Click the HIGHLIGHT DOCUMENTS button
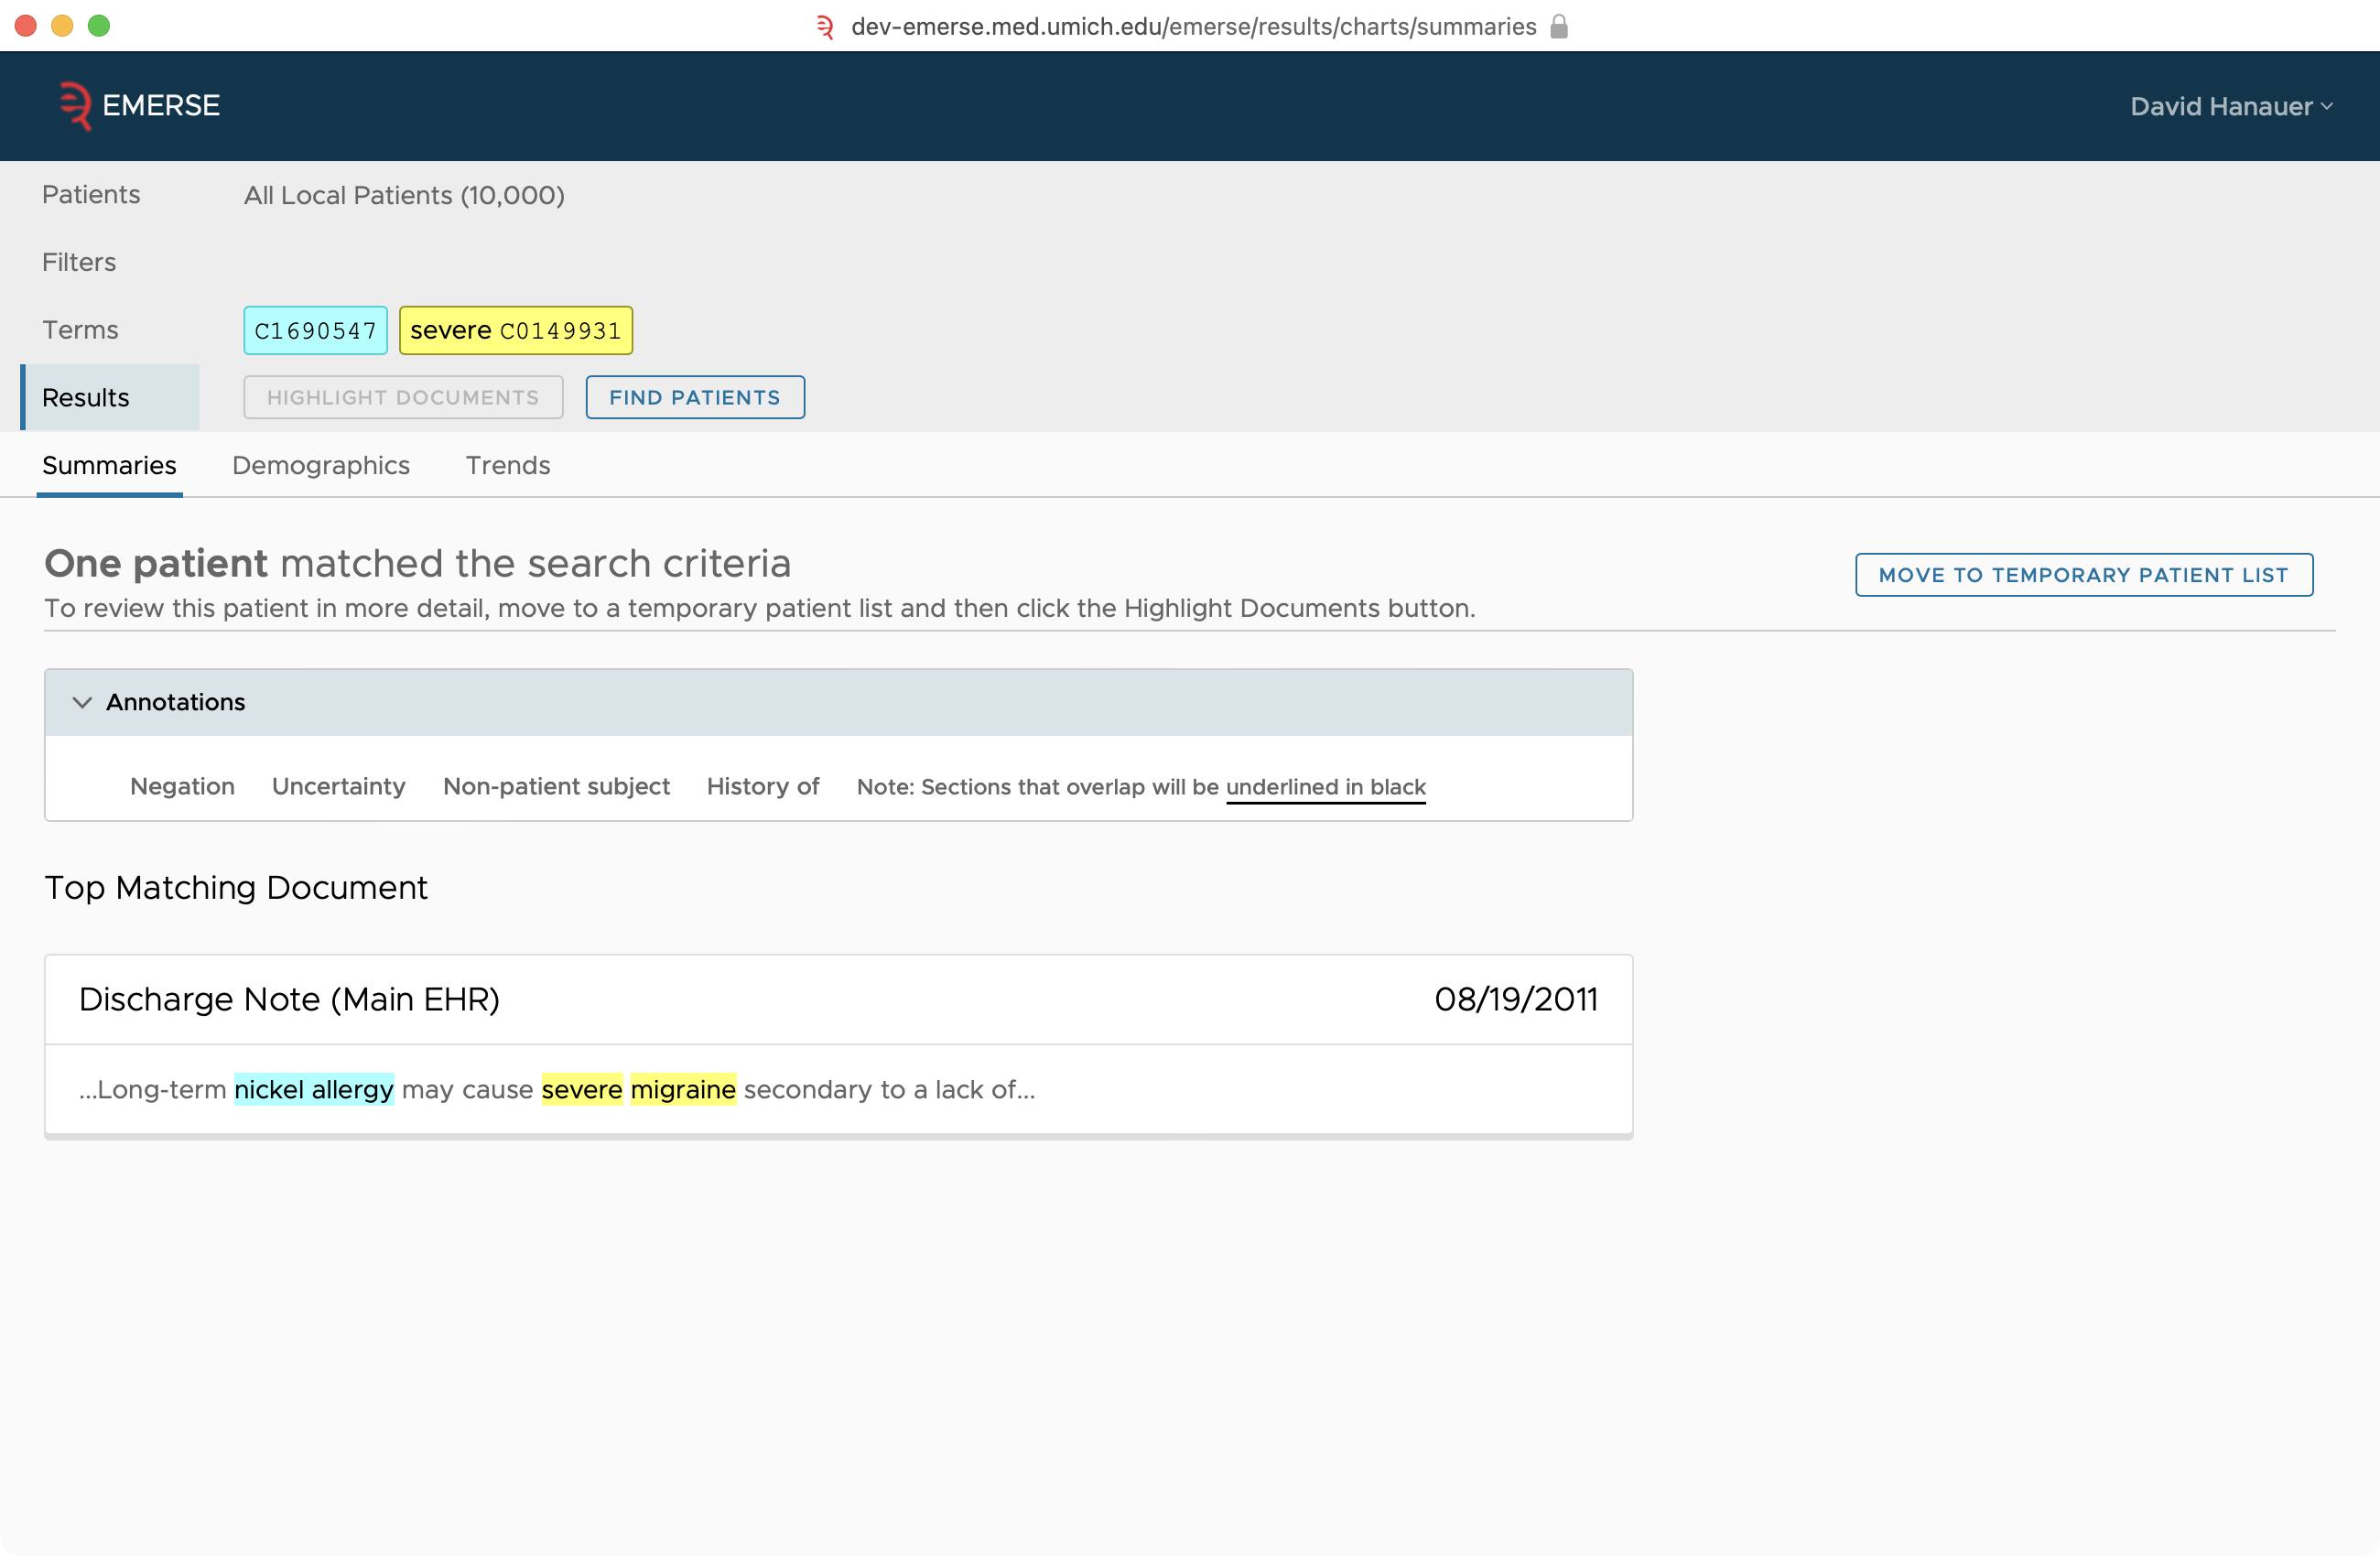This screenshot has height=1556, width=2380. tap(403, 396)
